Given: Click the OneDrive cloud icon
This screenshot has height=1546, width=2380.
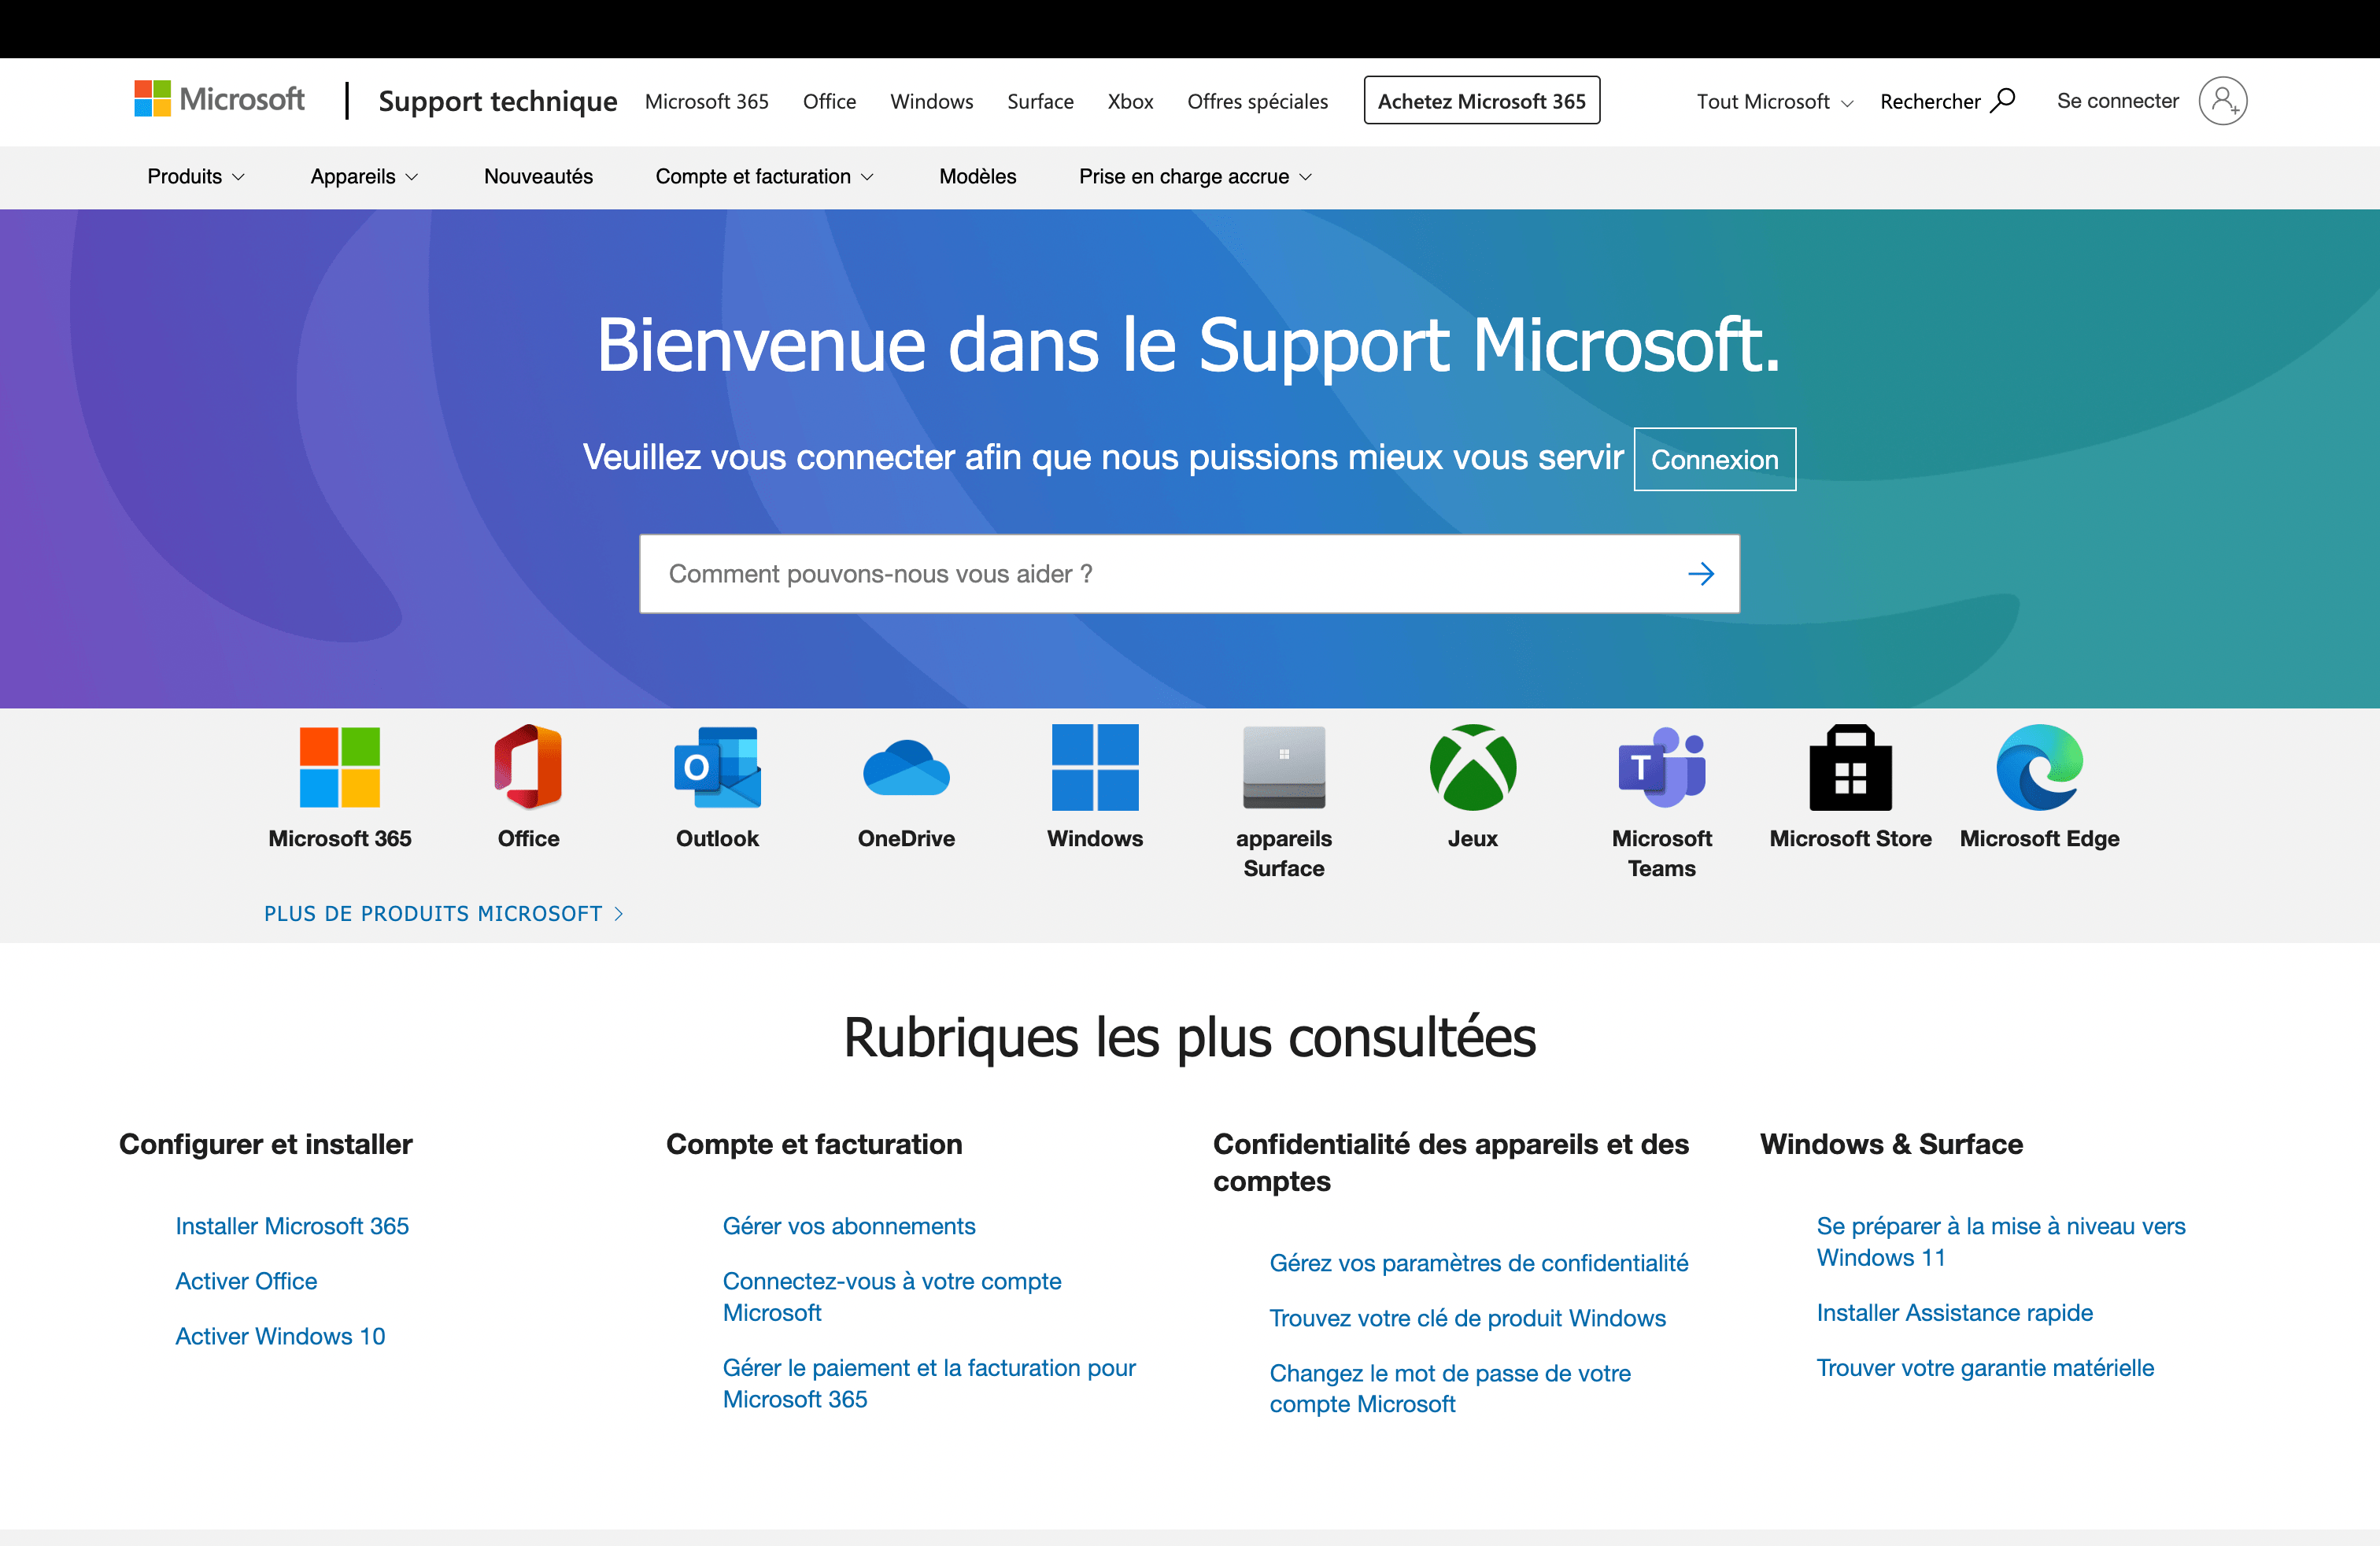Looking at the screenshot, I should [x=906, y=767].
